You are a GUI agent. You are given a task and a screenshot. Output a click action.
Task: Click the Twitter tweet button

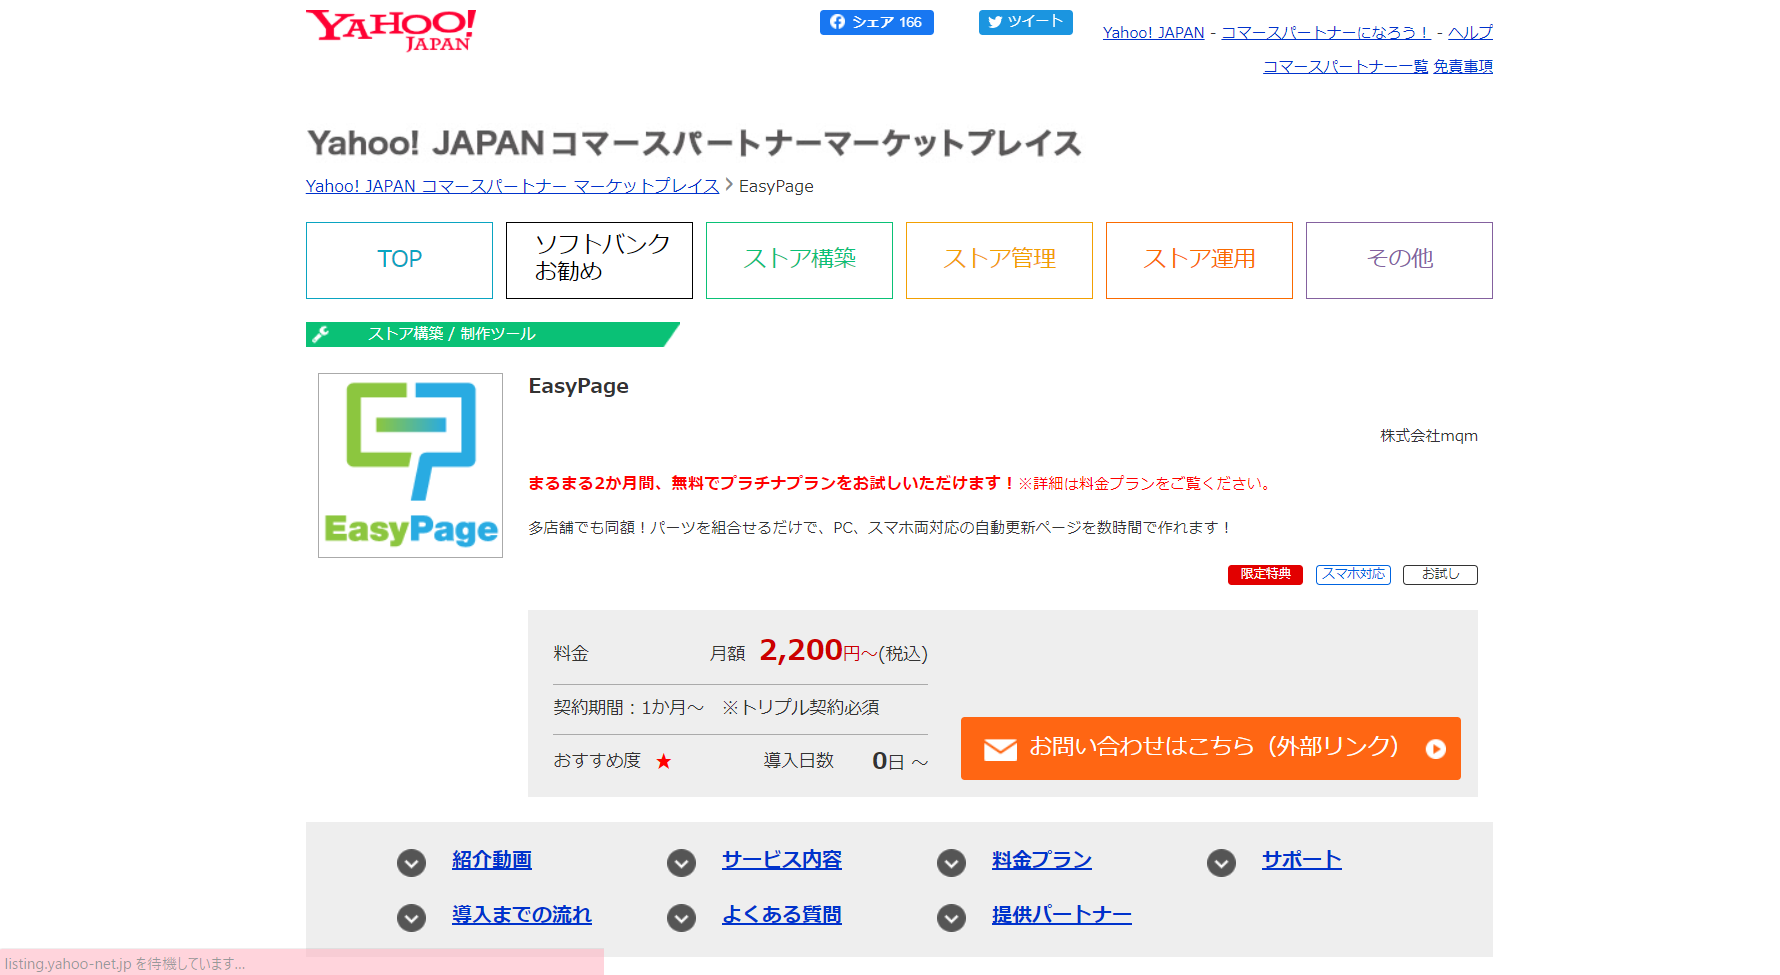pyautogui.click(x=1025, y=22)
